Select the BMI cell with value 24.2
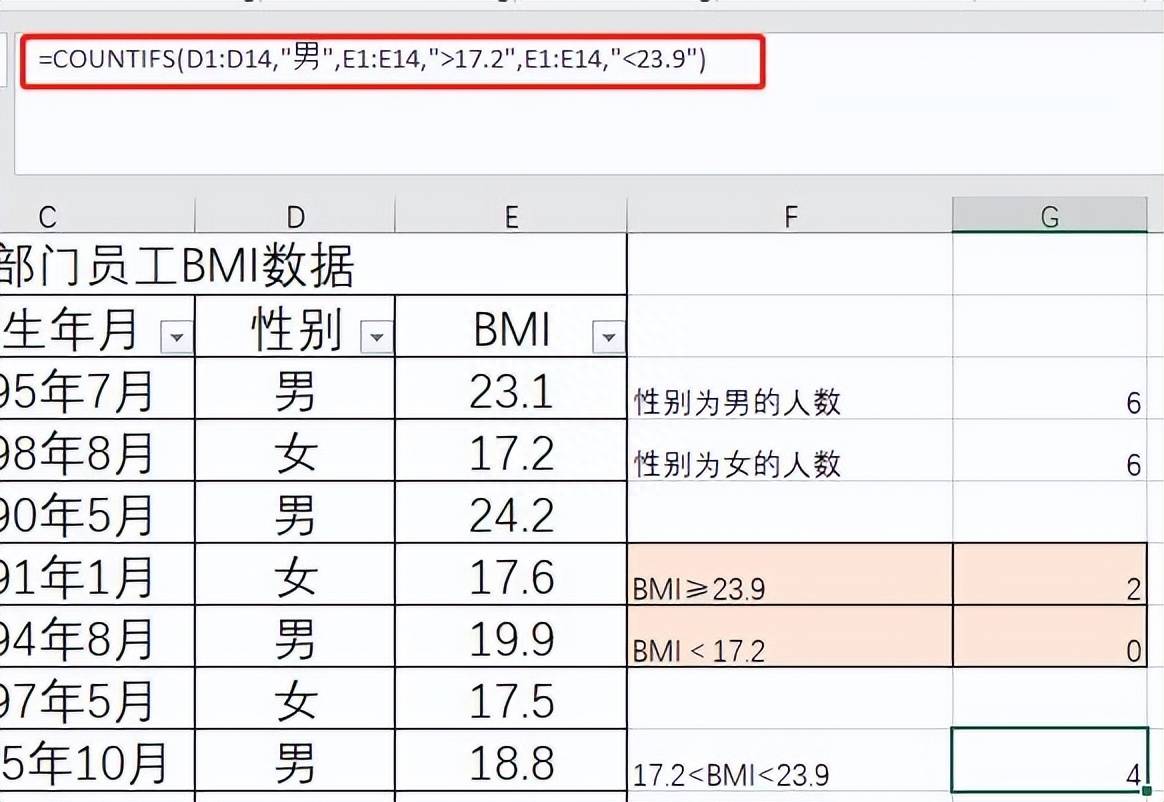The height and width of the screenshot is (802, 1164). [x=511, y=513]
